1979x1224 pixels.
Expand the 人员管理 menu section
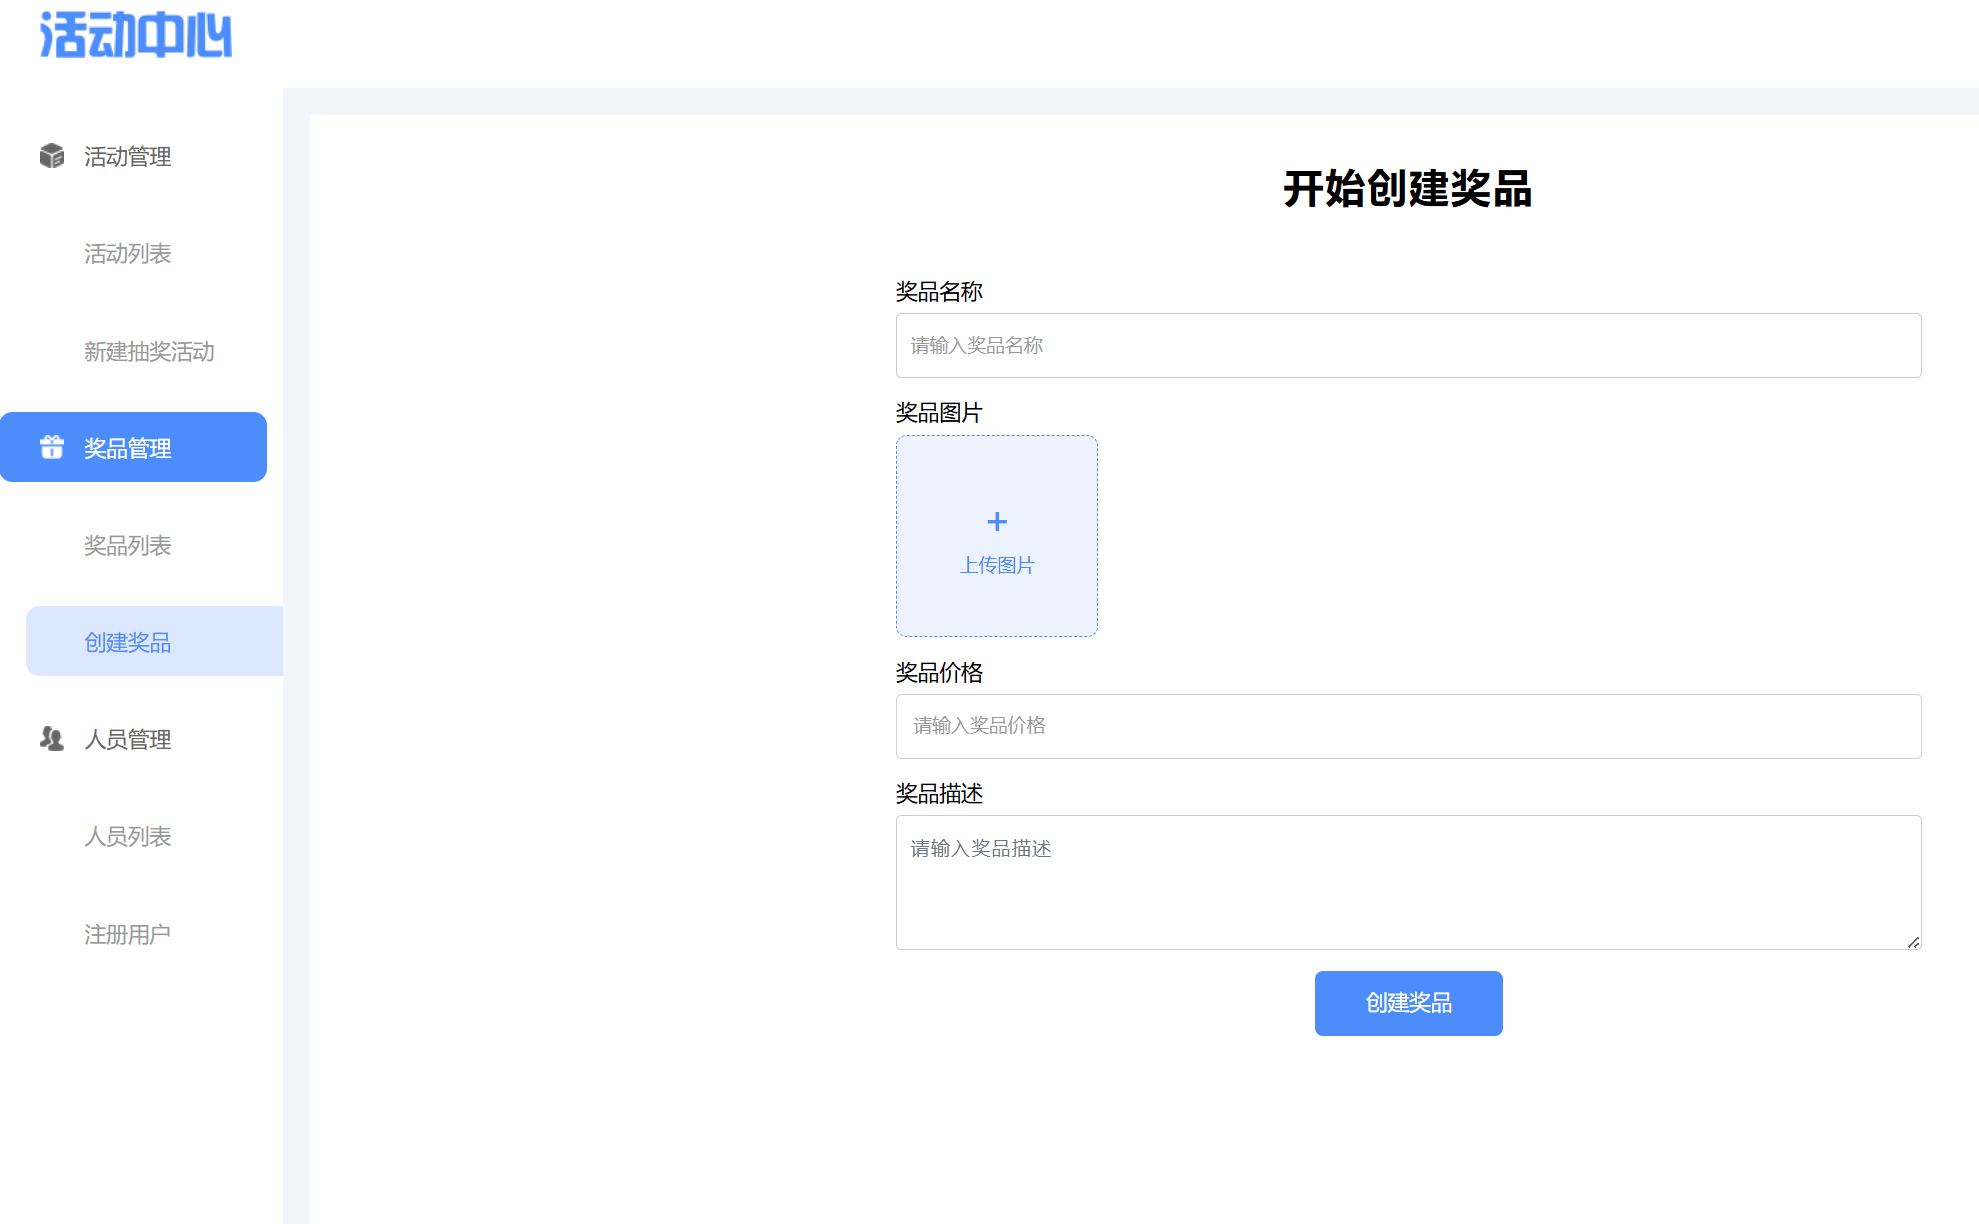pyautogui.click(x=128, y=740)
